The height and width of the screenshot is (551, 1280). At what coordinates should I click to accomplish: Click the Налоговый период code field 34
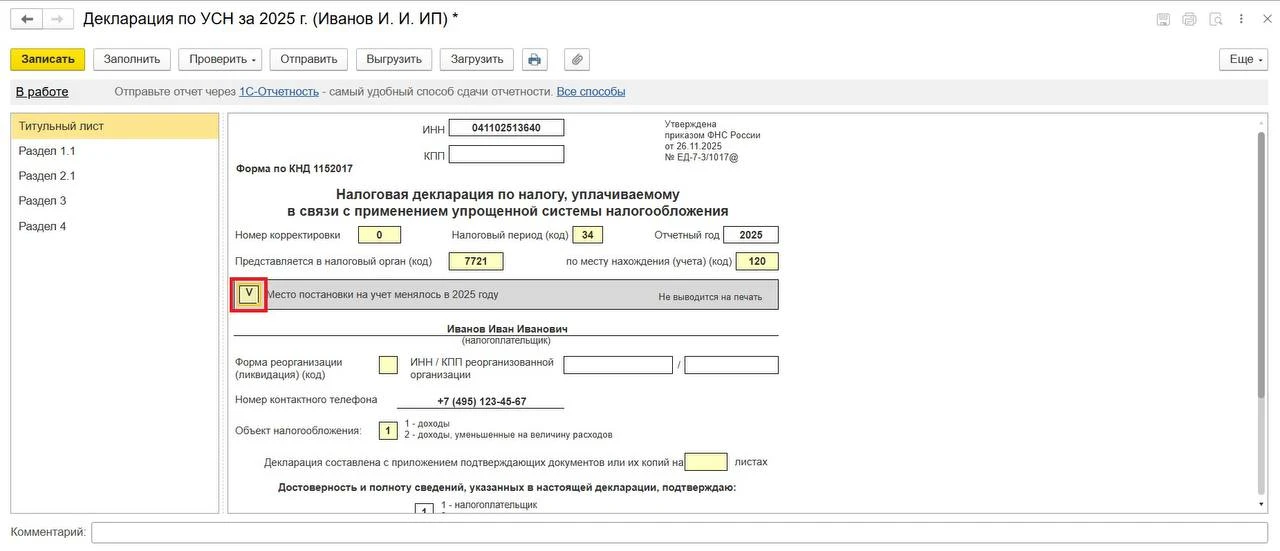[587, 235]
